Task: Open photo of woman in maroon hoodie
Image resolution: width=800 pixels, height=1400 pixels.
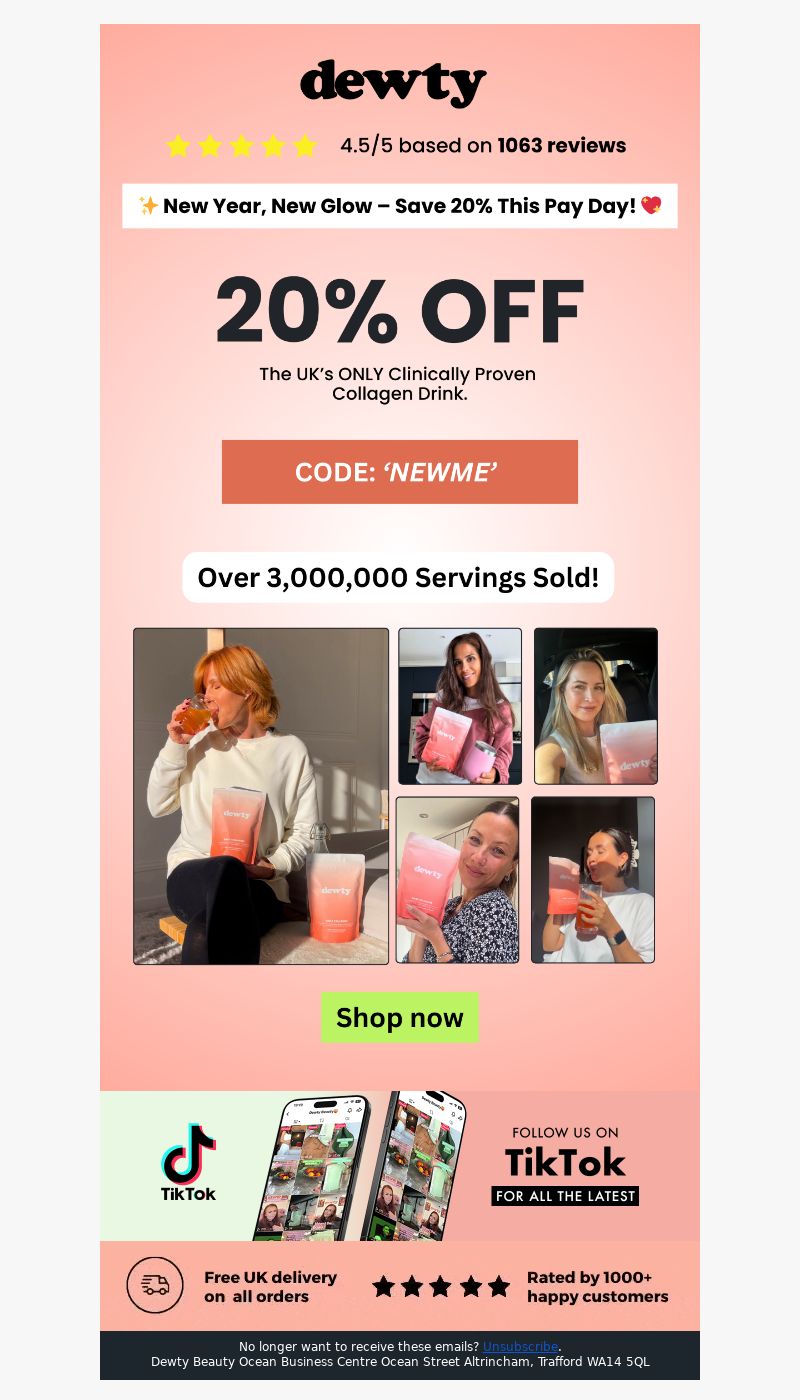Action: coord(460,706)
